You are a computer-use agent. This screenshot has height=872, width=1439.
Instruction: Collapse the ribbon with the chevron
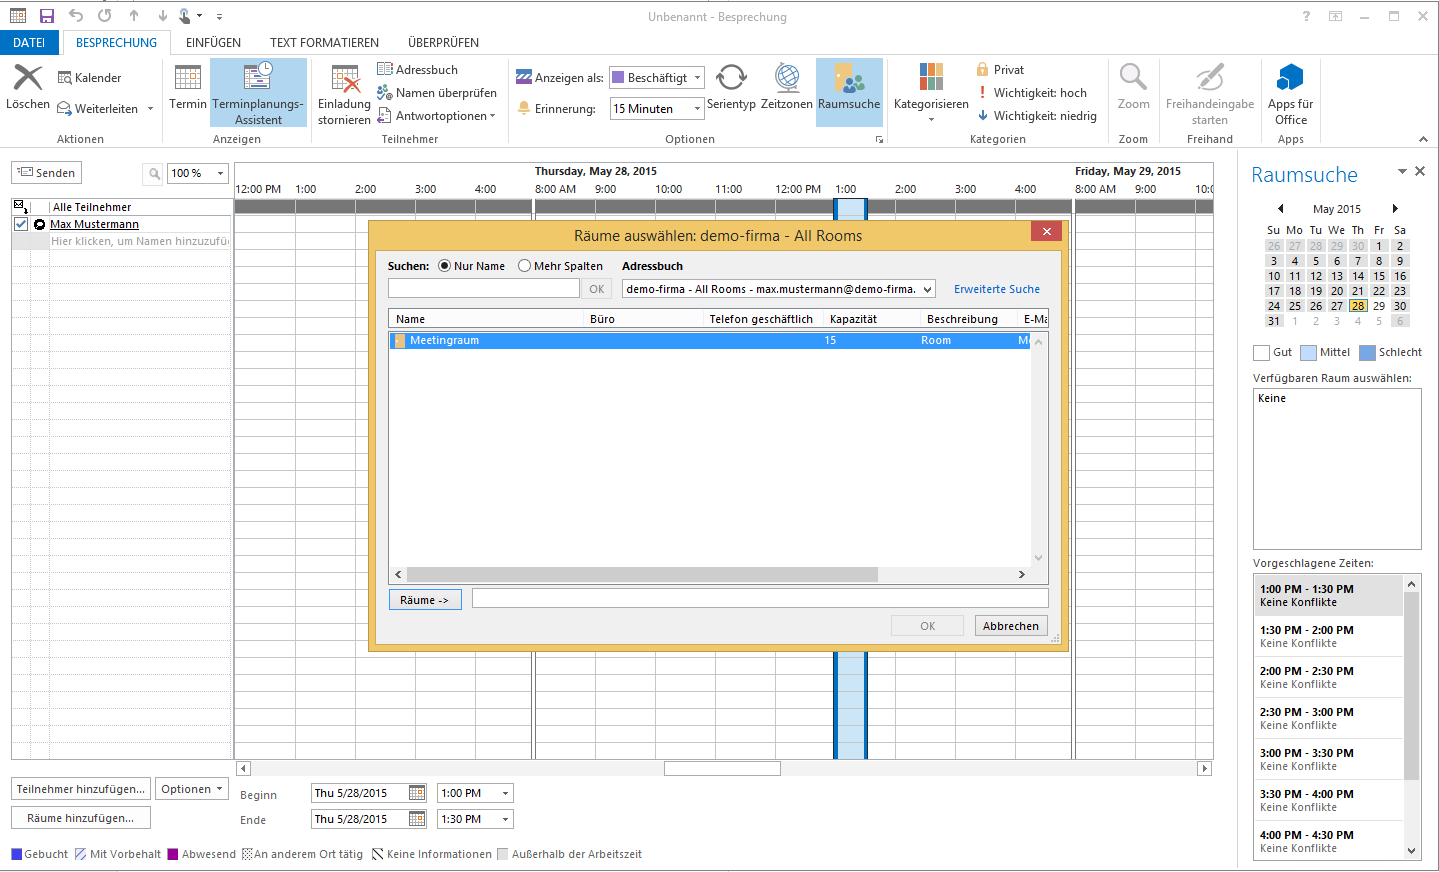click(1423, 139)
